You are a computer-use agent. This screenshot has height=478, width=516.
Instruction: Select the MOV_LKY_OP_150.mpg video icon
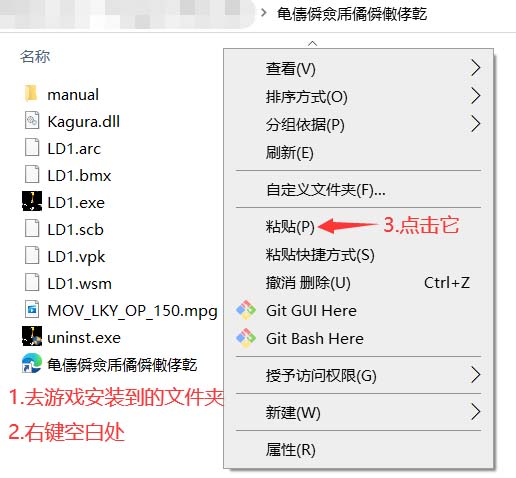coord(32,310)
